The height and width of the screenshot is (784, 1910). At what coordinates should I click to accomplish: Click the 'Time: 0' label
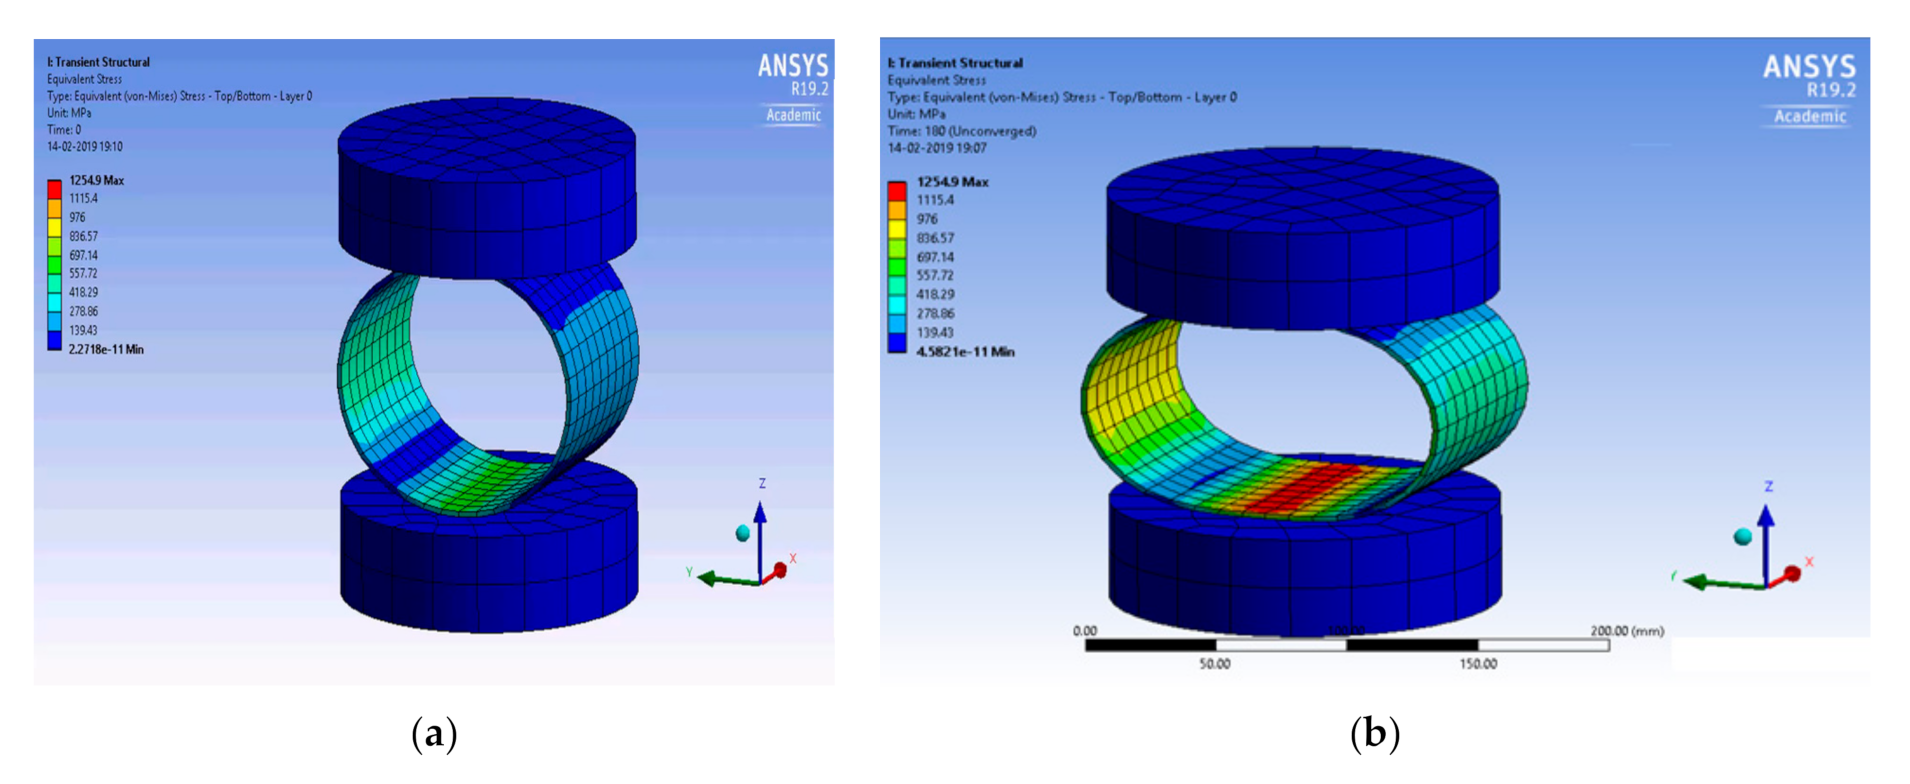pyautogui.click(x=64, y=130)
